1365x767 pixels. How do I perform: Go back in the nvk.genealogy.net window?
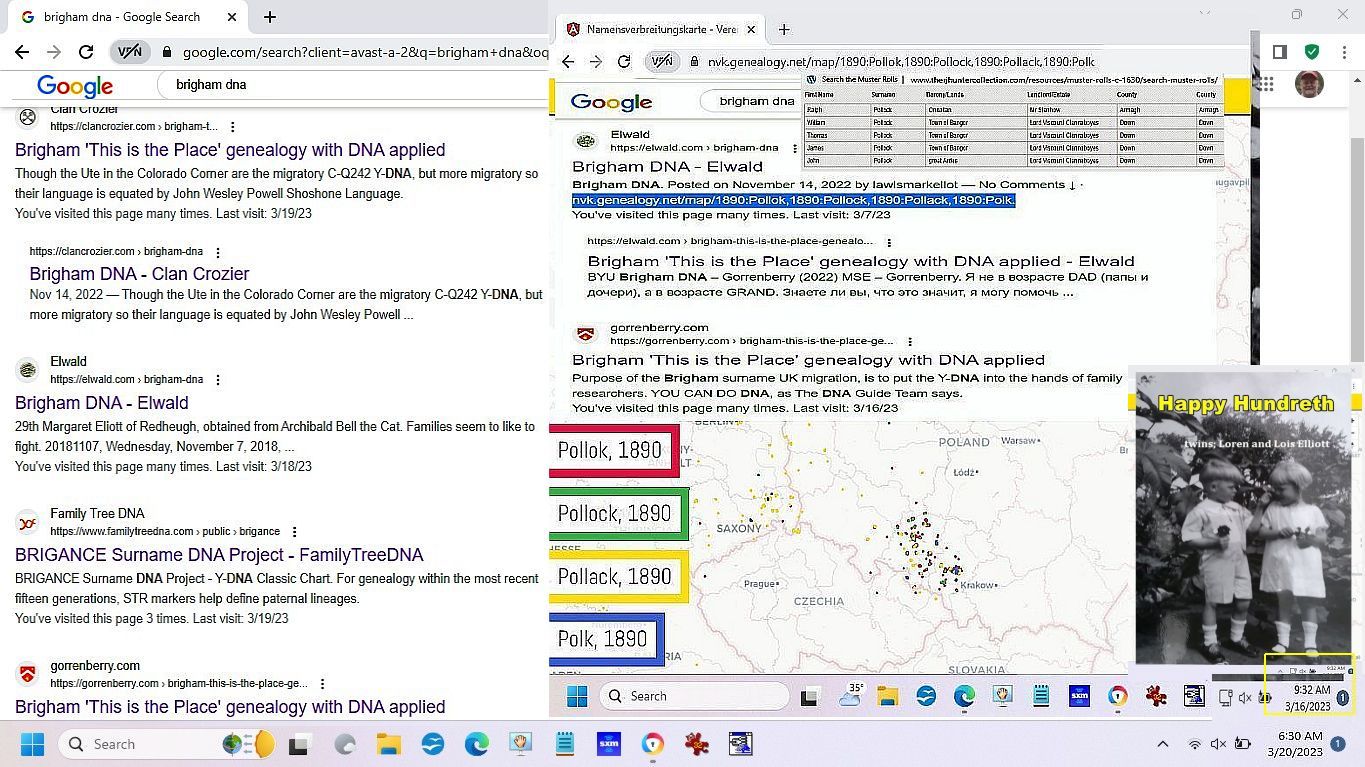pyautogui.click(x=568, y=62)
